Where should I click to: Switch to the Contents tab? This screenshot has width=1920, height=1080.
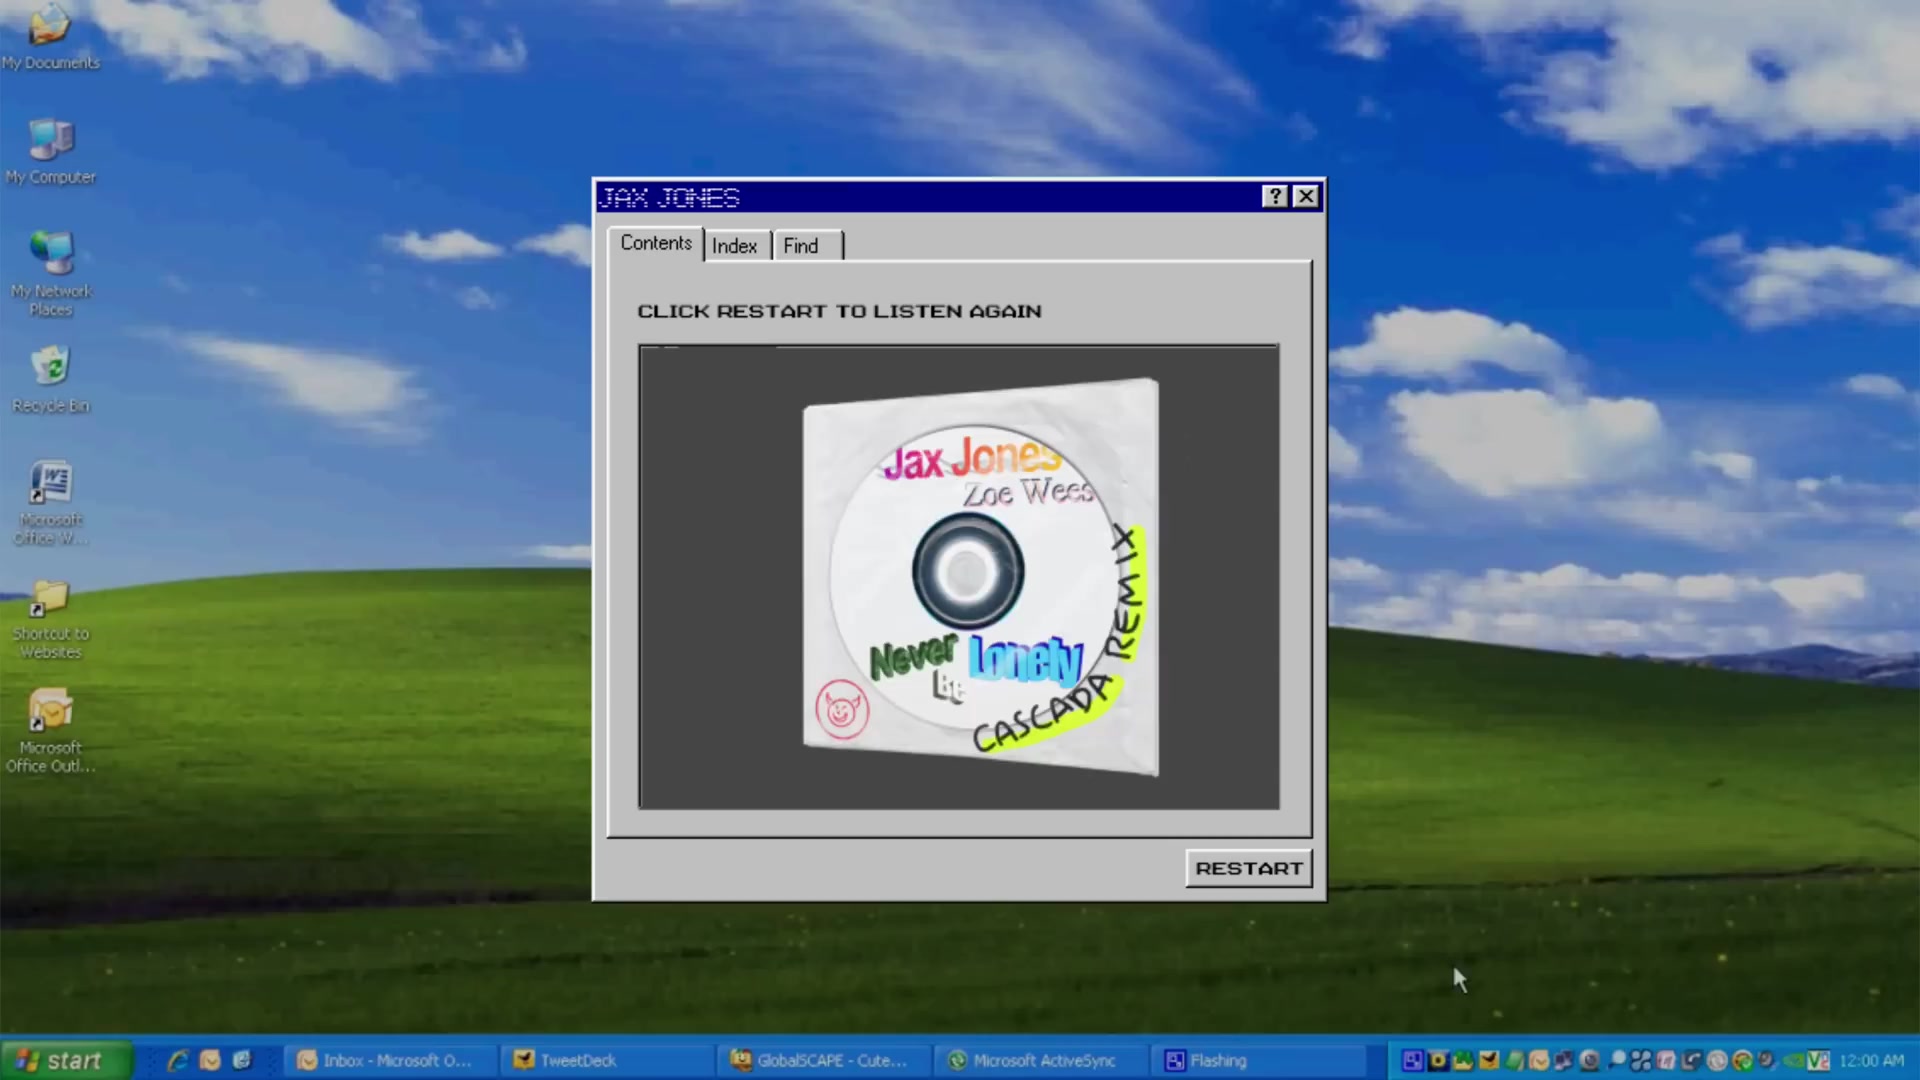[x=656, y=243]
